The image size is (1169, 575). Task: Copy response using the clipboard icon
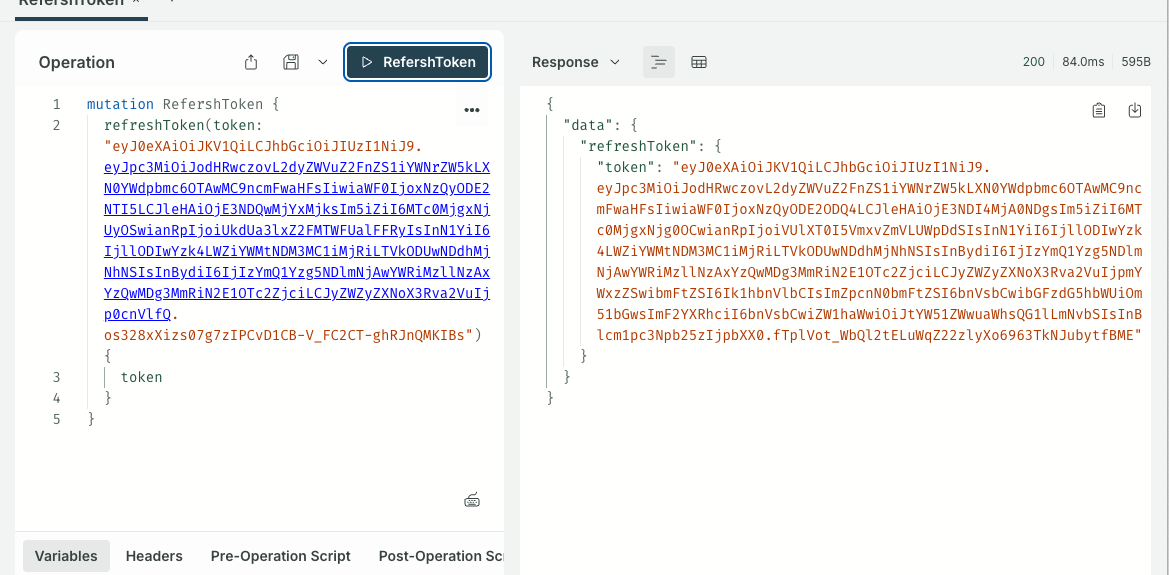click(x=1098, y=110)
